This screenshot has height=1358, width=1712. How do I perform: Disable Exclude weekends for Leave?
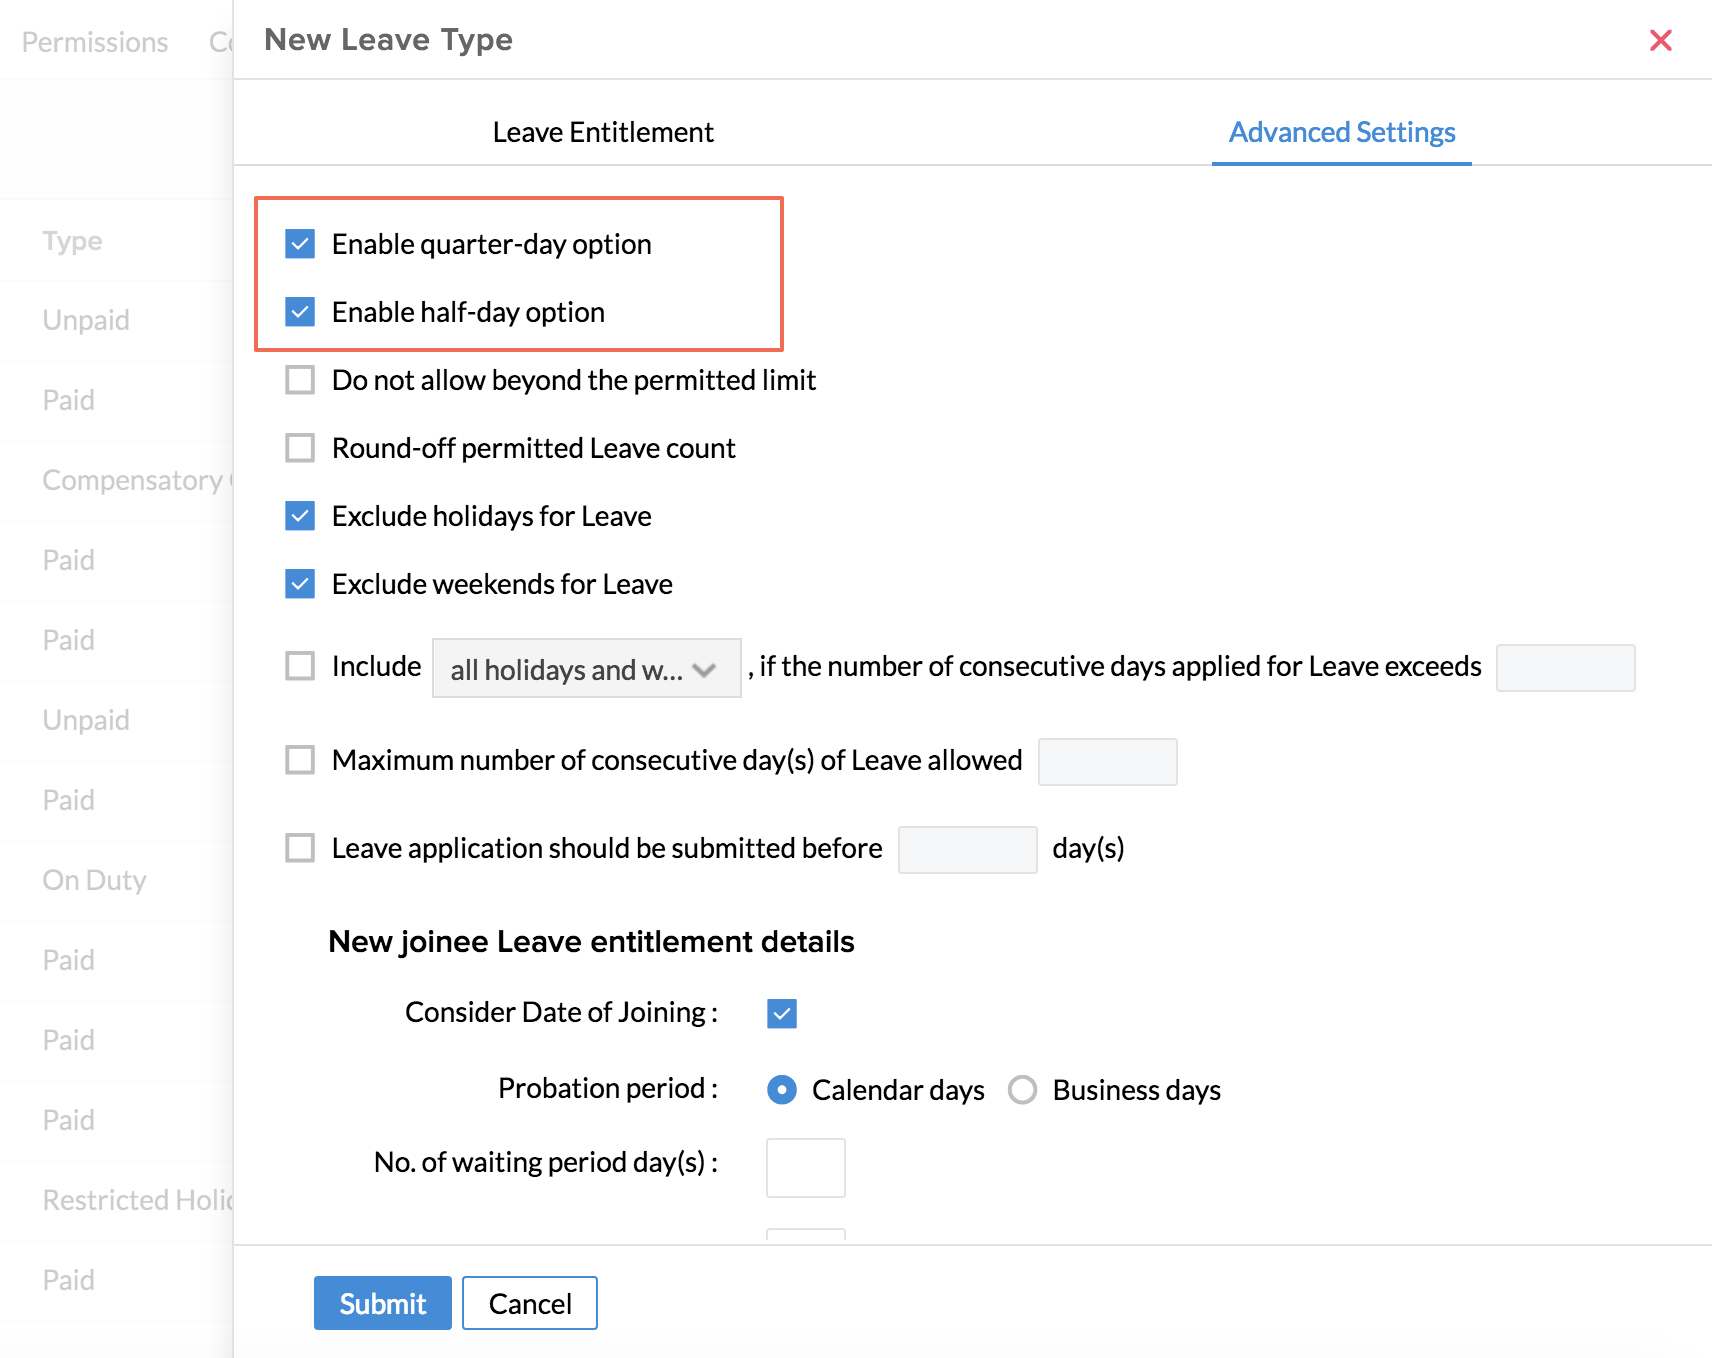pyautogui.click(x=300, y=584)
